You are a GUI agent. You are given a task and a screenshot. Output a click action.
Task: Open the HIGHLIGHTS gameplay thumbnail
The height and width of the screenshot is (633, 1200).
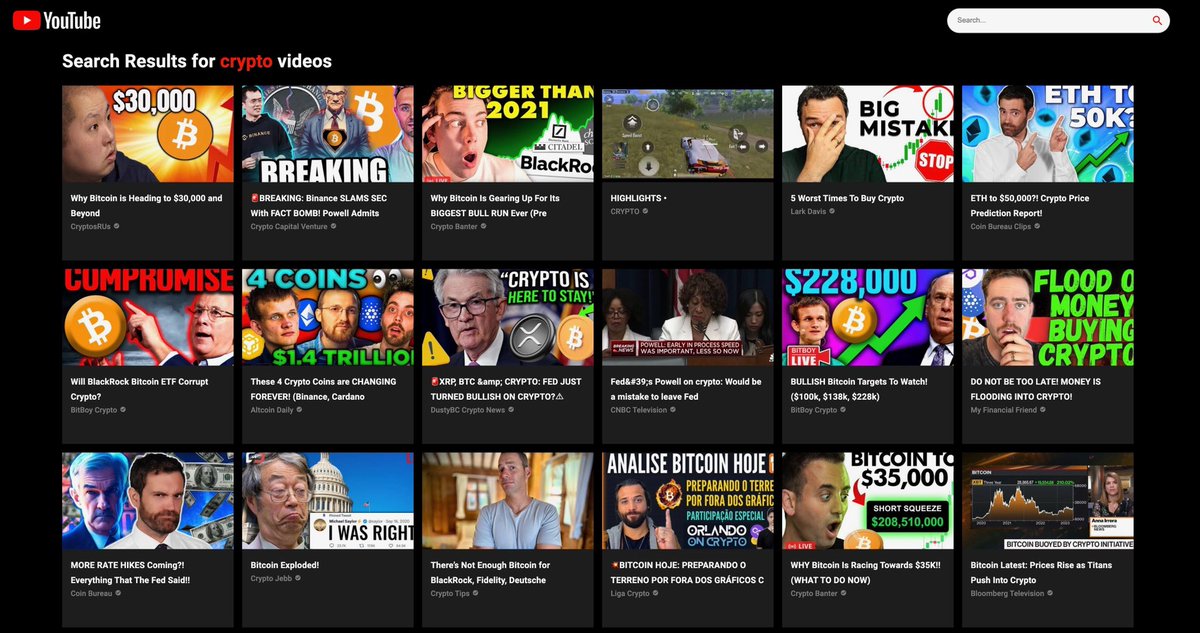point(687,133)
